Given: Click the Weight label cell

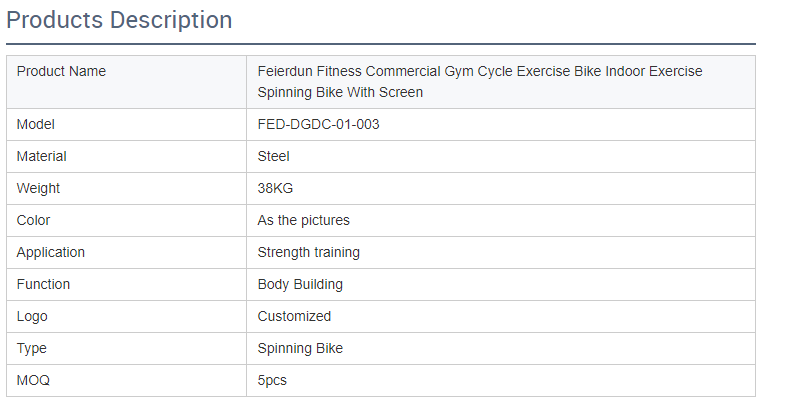Looking at the screenshot, I should click(38, 189).
